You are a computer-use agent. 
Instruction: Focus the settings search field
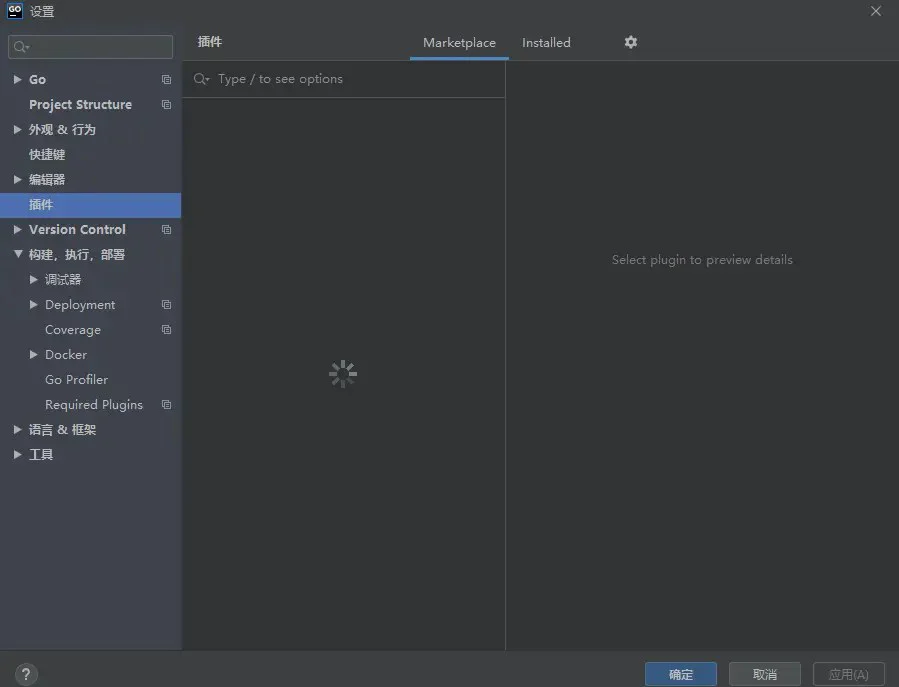click(91, 47)
